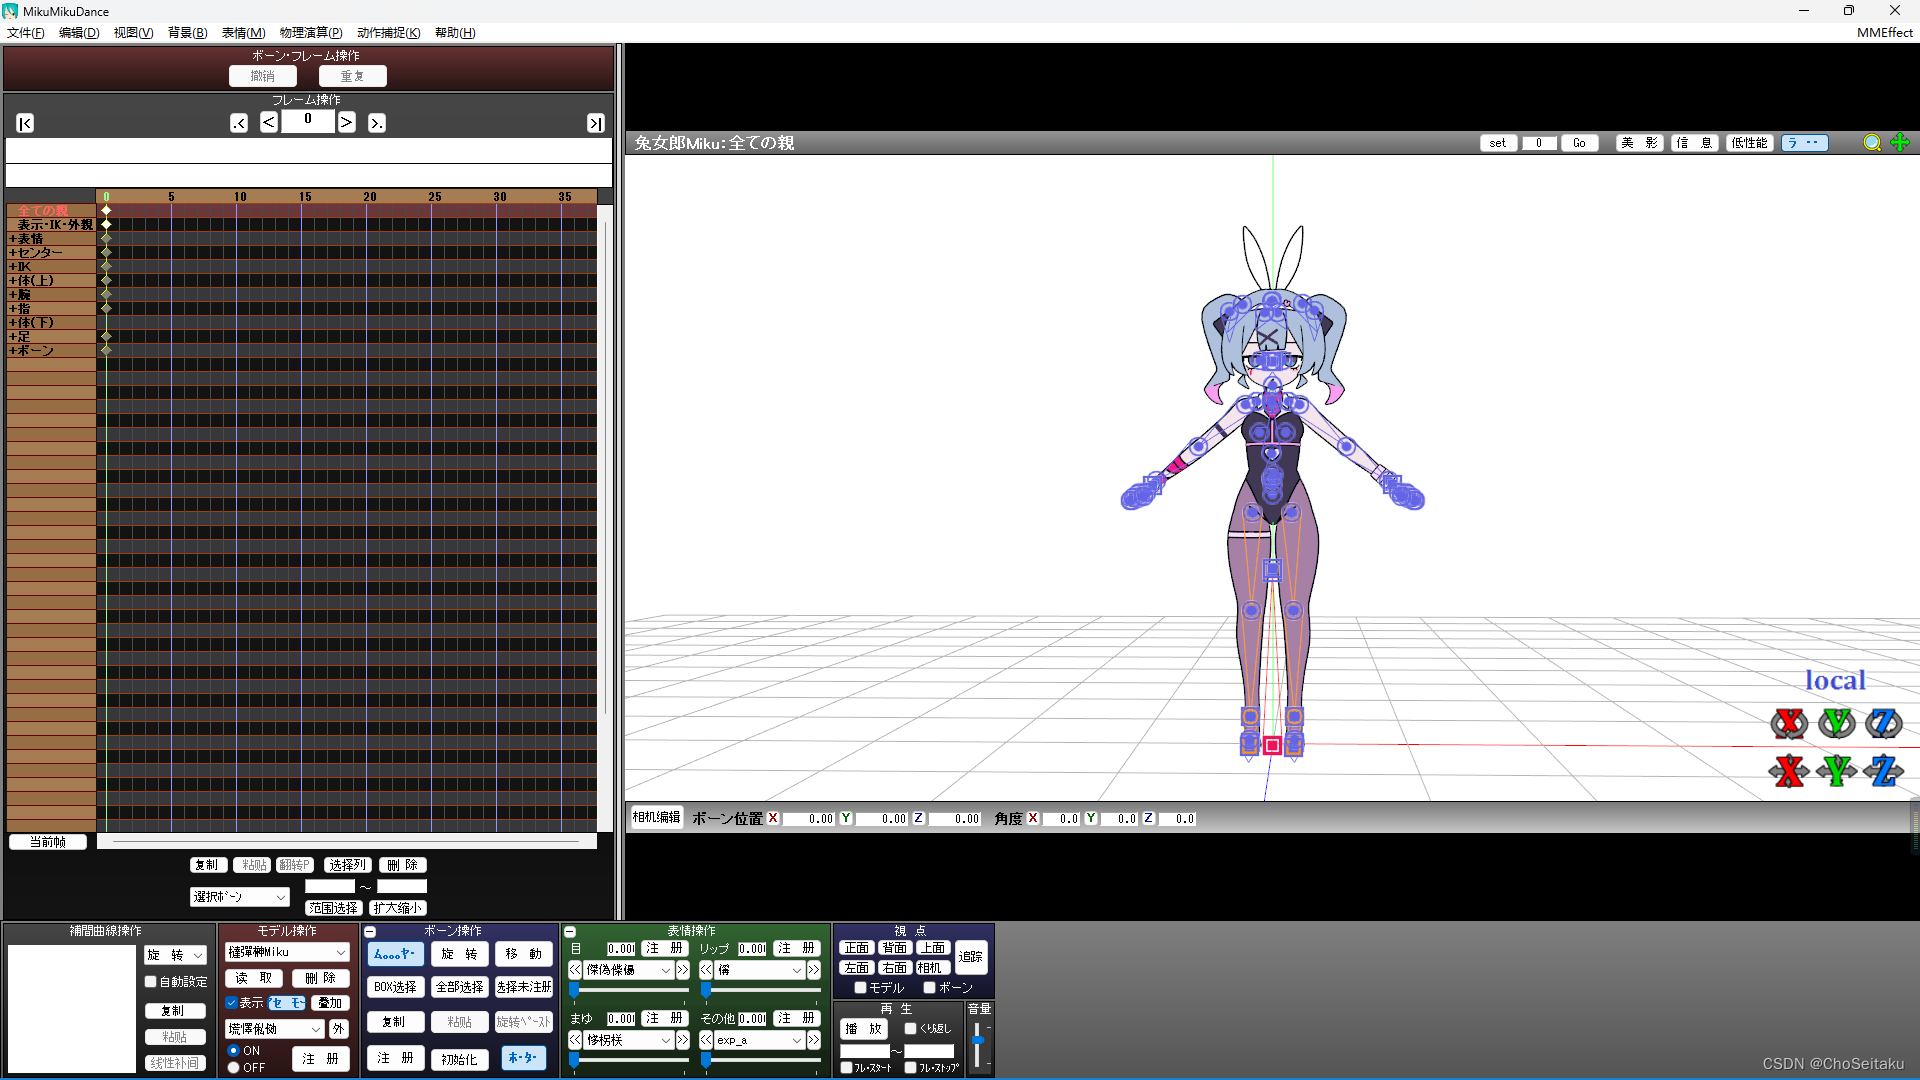Click the local X rotation axis icon
Image resolution: width=1920 pixels, height=1080 pixels.
tap(1788, 723)
